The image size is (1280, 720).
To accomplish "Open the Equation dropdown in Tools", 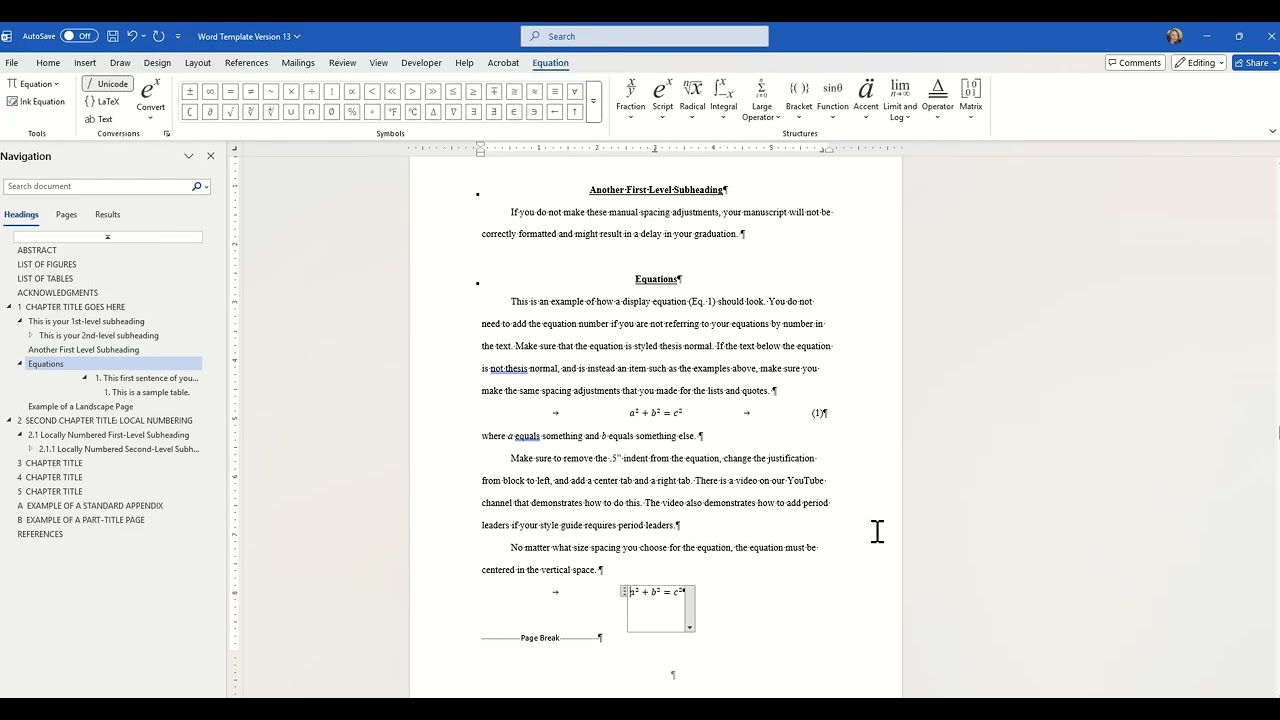I will [x=33, y=84].
